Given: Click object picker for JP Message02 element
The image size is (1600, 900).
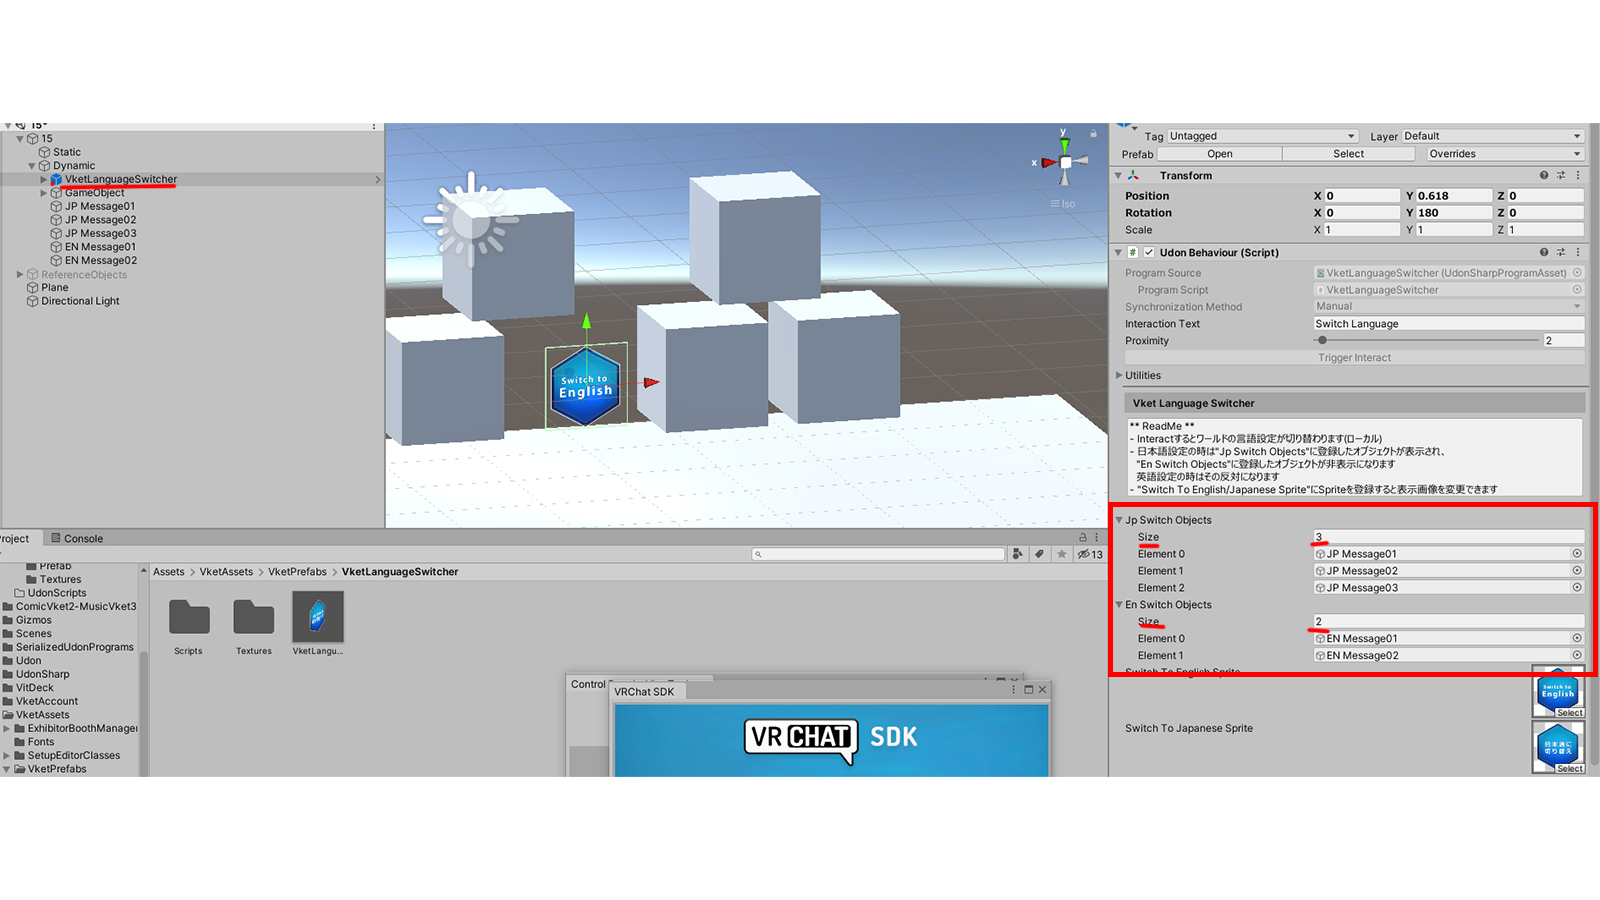Looking at the screenshot, I should 1577,570.
